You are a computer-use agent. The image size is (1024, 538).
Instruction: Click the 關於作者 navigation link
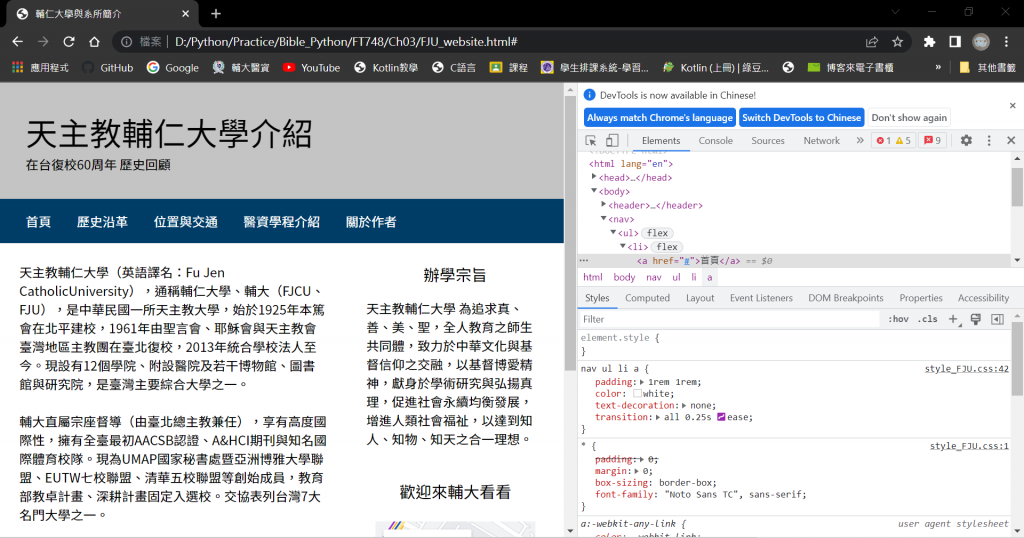(x=371, y=222)
